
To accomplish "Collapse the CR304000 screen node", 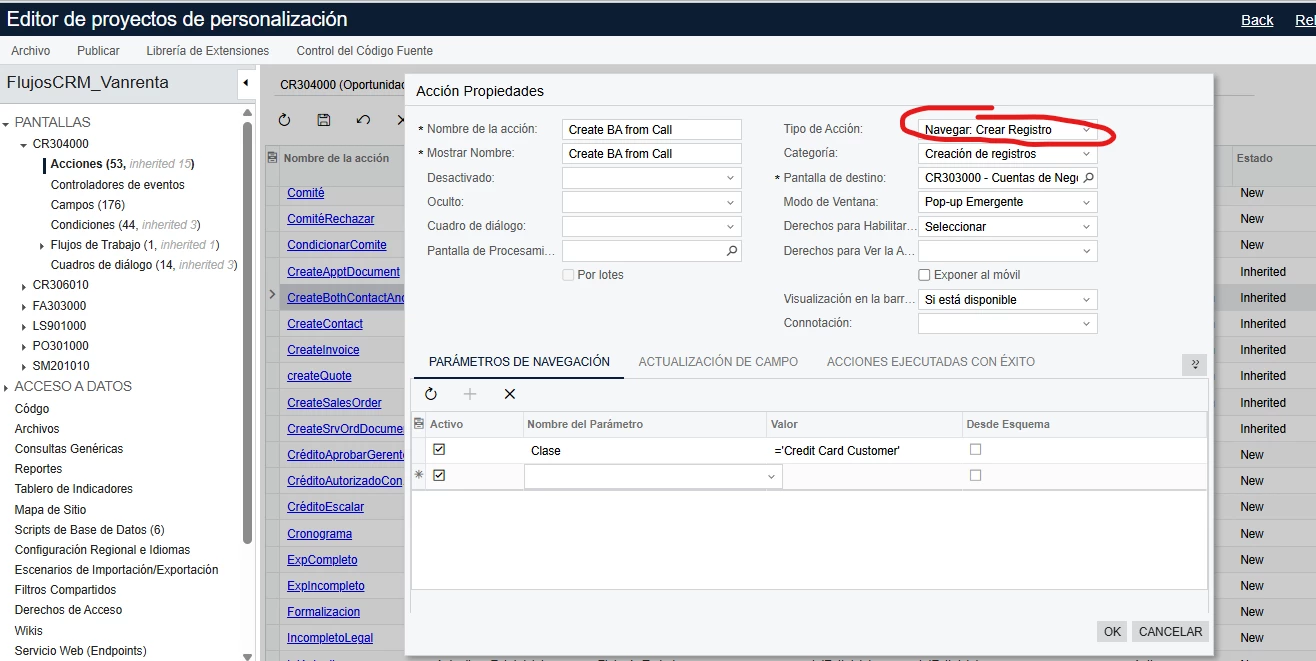I will click(x=24, y=145).
